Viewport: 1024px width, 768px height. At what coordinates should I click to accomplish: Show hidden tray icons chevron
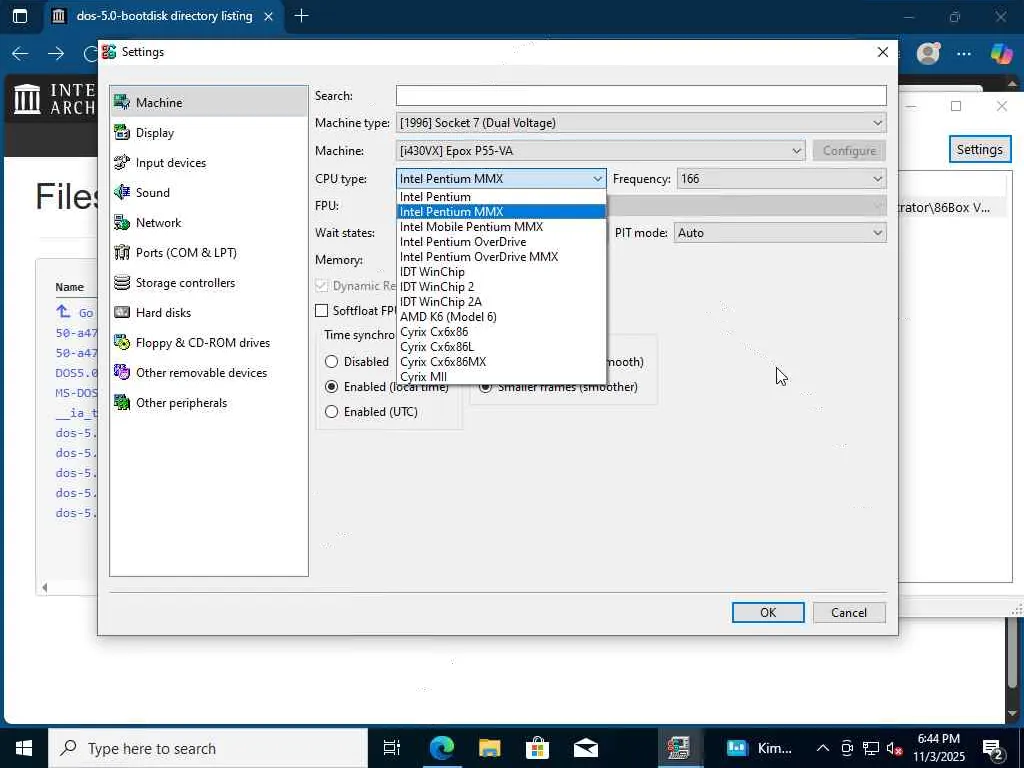point(823,748)
